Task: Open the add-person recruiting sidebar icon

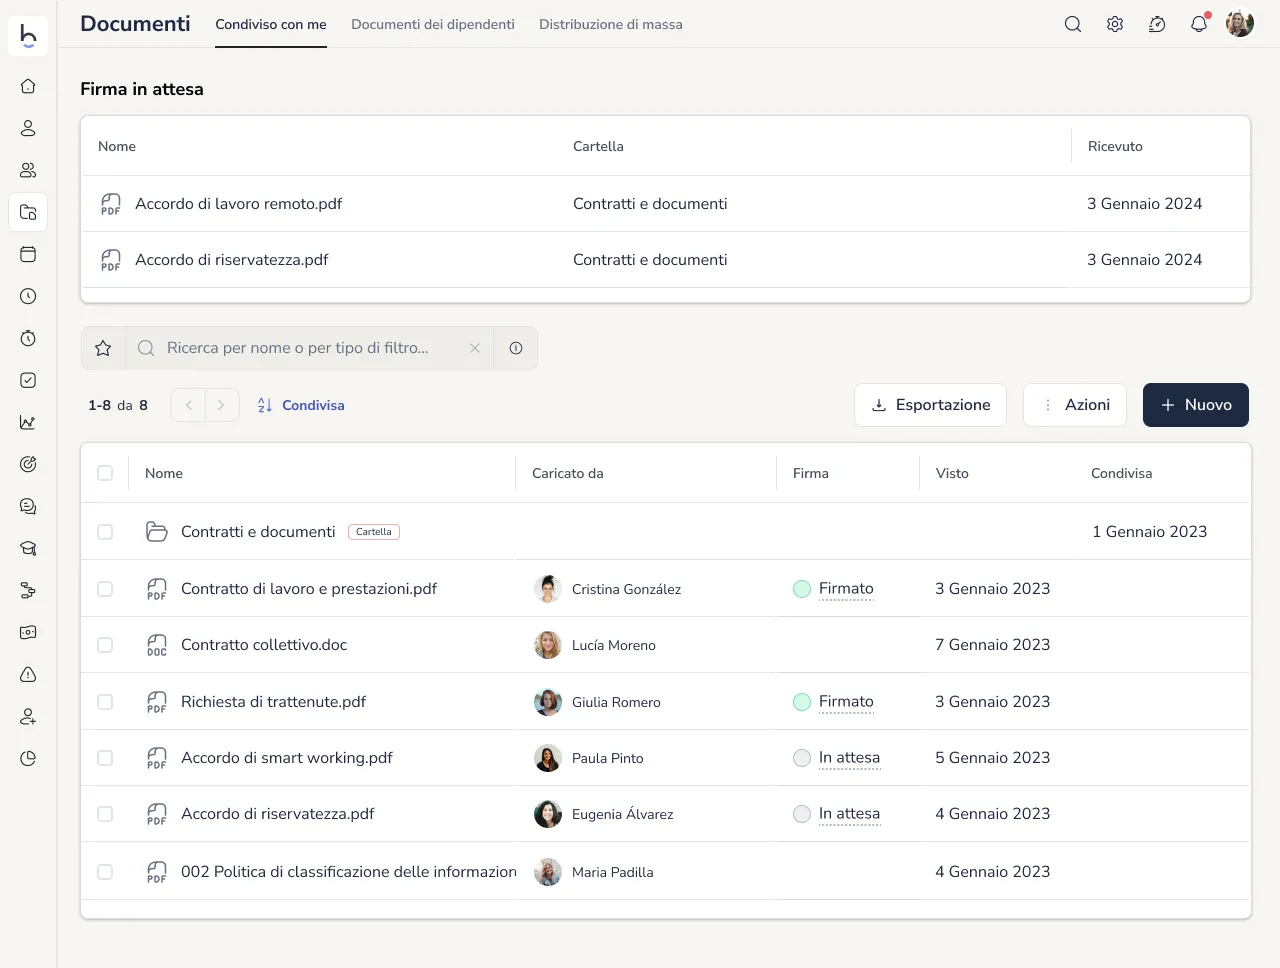Action: pos(28,716)
